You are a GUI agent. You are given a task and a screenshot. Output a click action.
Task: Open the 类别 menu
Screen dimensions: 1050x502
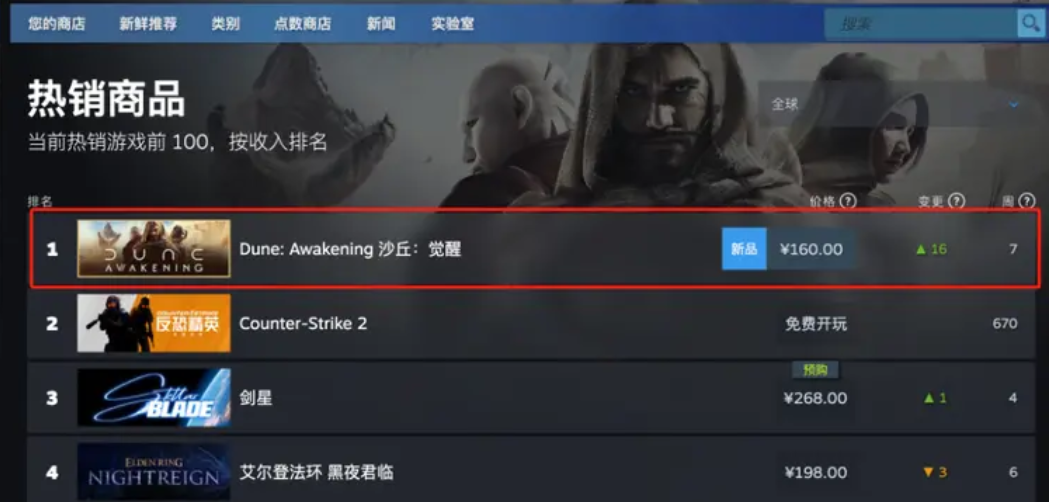click(226, 25)
